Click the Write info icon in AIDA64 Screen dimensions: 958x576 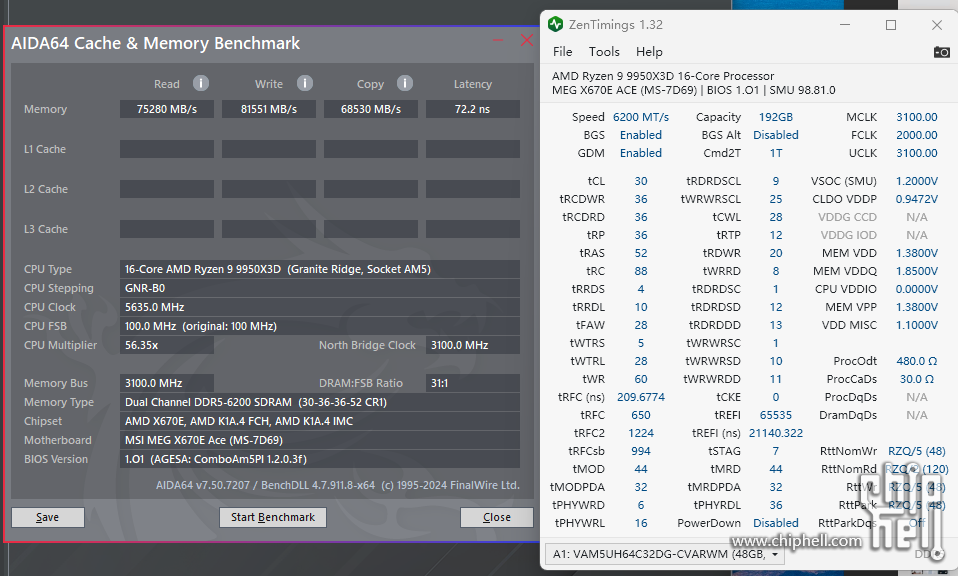tap(305, 83)
